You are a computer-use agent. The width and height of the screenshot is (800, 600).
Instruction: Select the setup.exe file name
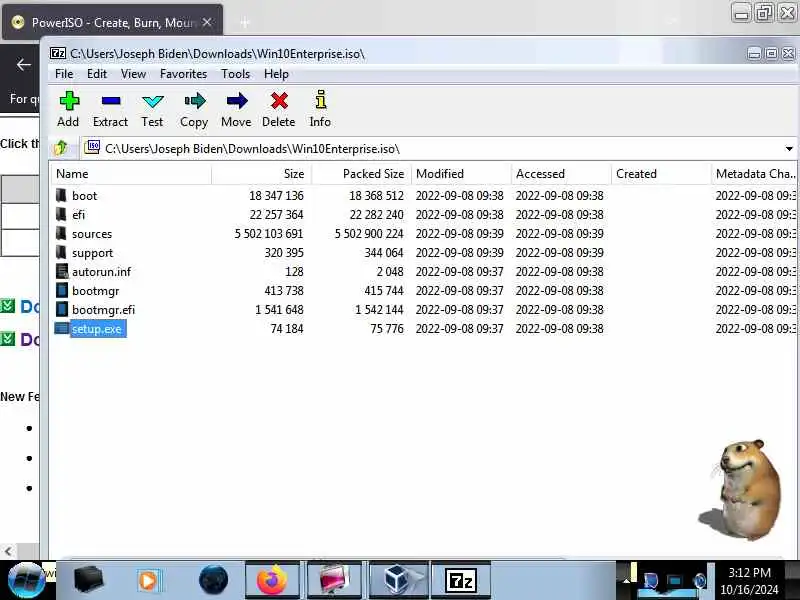click(x=97, y=329)
